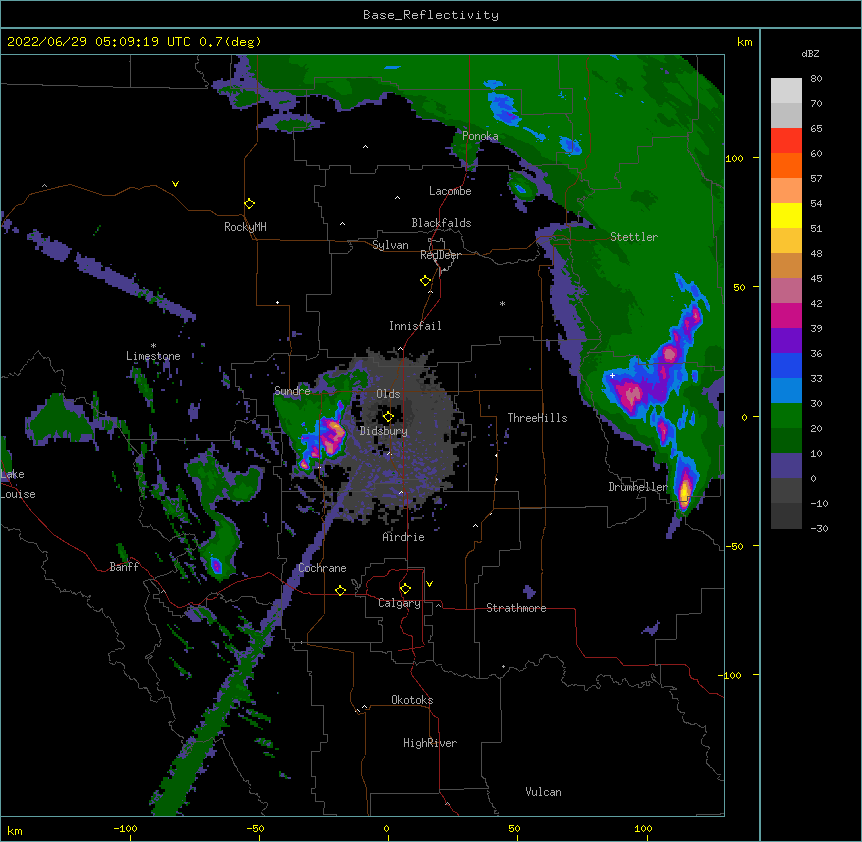Click the yellow v marker northeast of Calgary
This screenshot has width=862, height=842.
tap(429, 584)
